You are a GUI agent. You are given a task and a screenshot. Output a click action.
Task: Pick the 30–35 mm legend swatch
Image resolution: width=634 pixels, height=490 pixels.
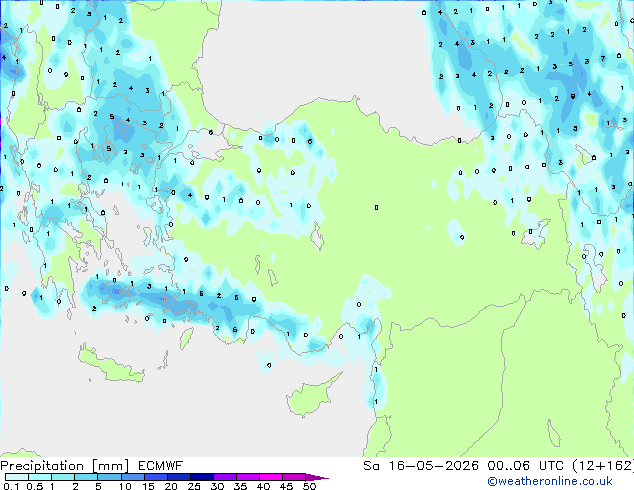224,477
